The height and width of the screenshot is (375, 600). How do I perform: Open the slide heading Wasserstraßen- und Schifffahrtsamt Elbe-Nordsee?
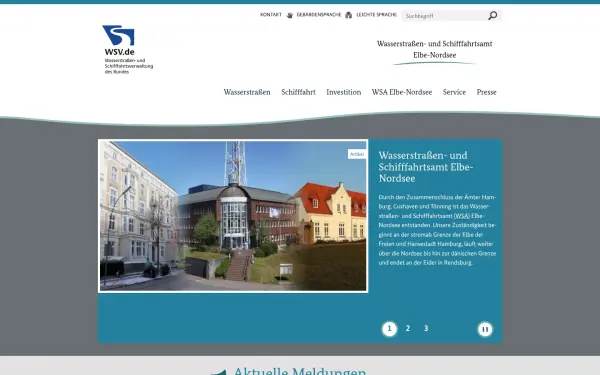coord(426,167)
